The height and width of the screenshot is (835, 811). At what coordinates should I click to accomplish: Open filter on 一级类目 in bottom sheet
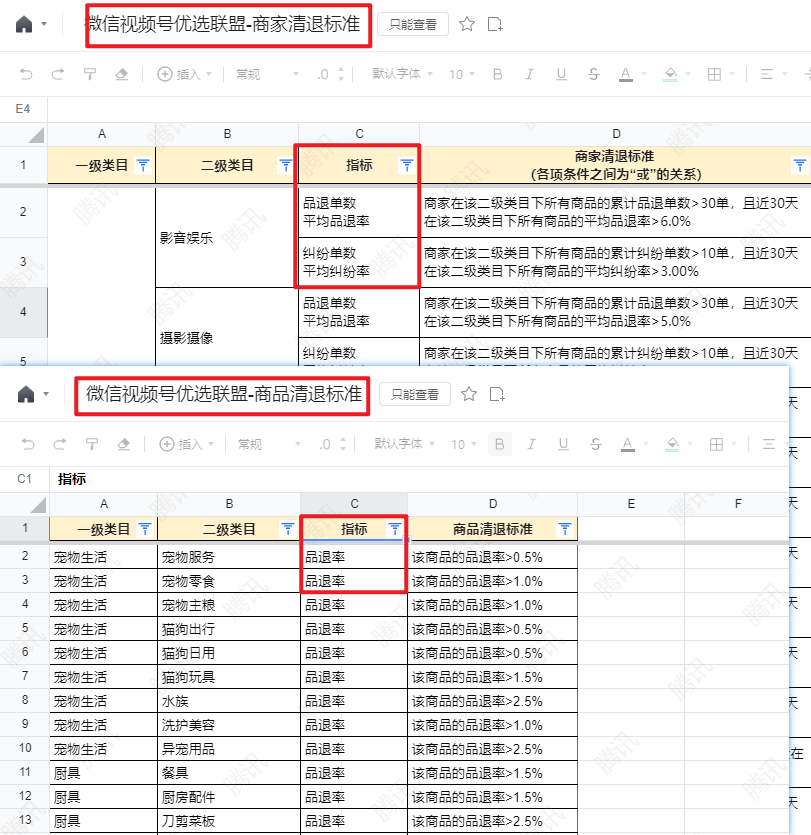point(145,529)
